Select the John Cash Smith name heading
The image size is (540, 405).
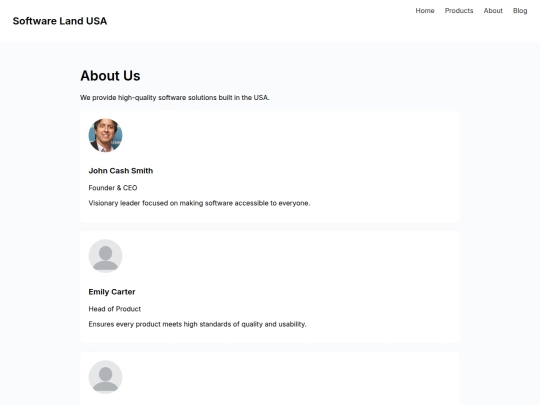(121, 171)
